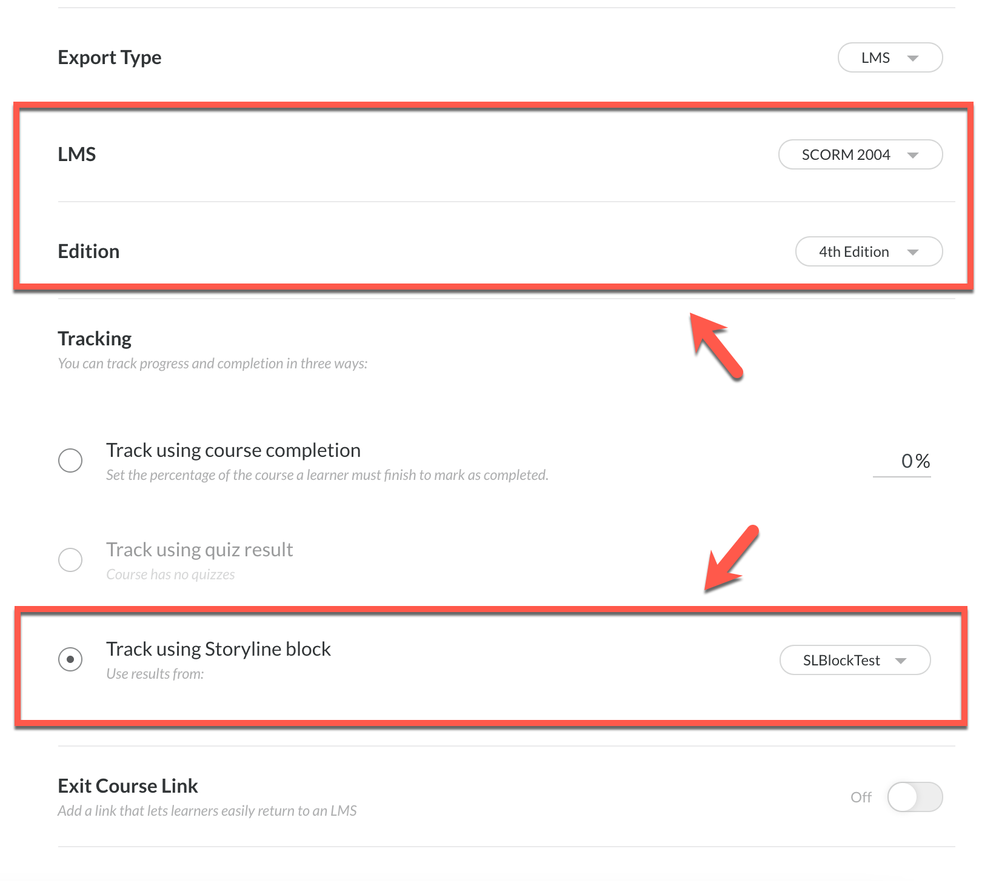Click the bold LMS row label

coord(77,155)
